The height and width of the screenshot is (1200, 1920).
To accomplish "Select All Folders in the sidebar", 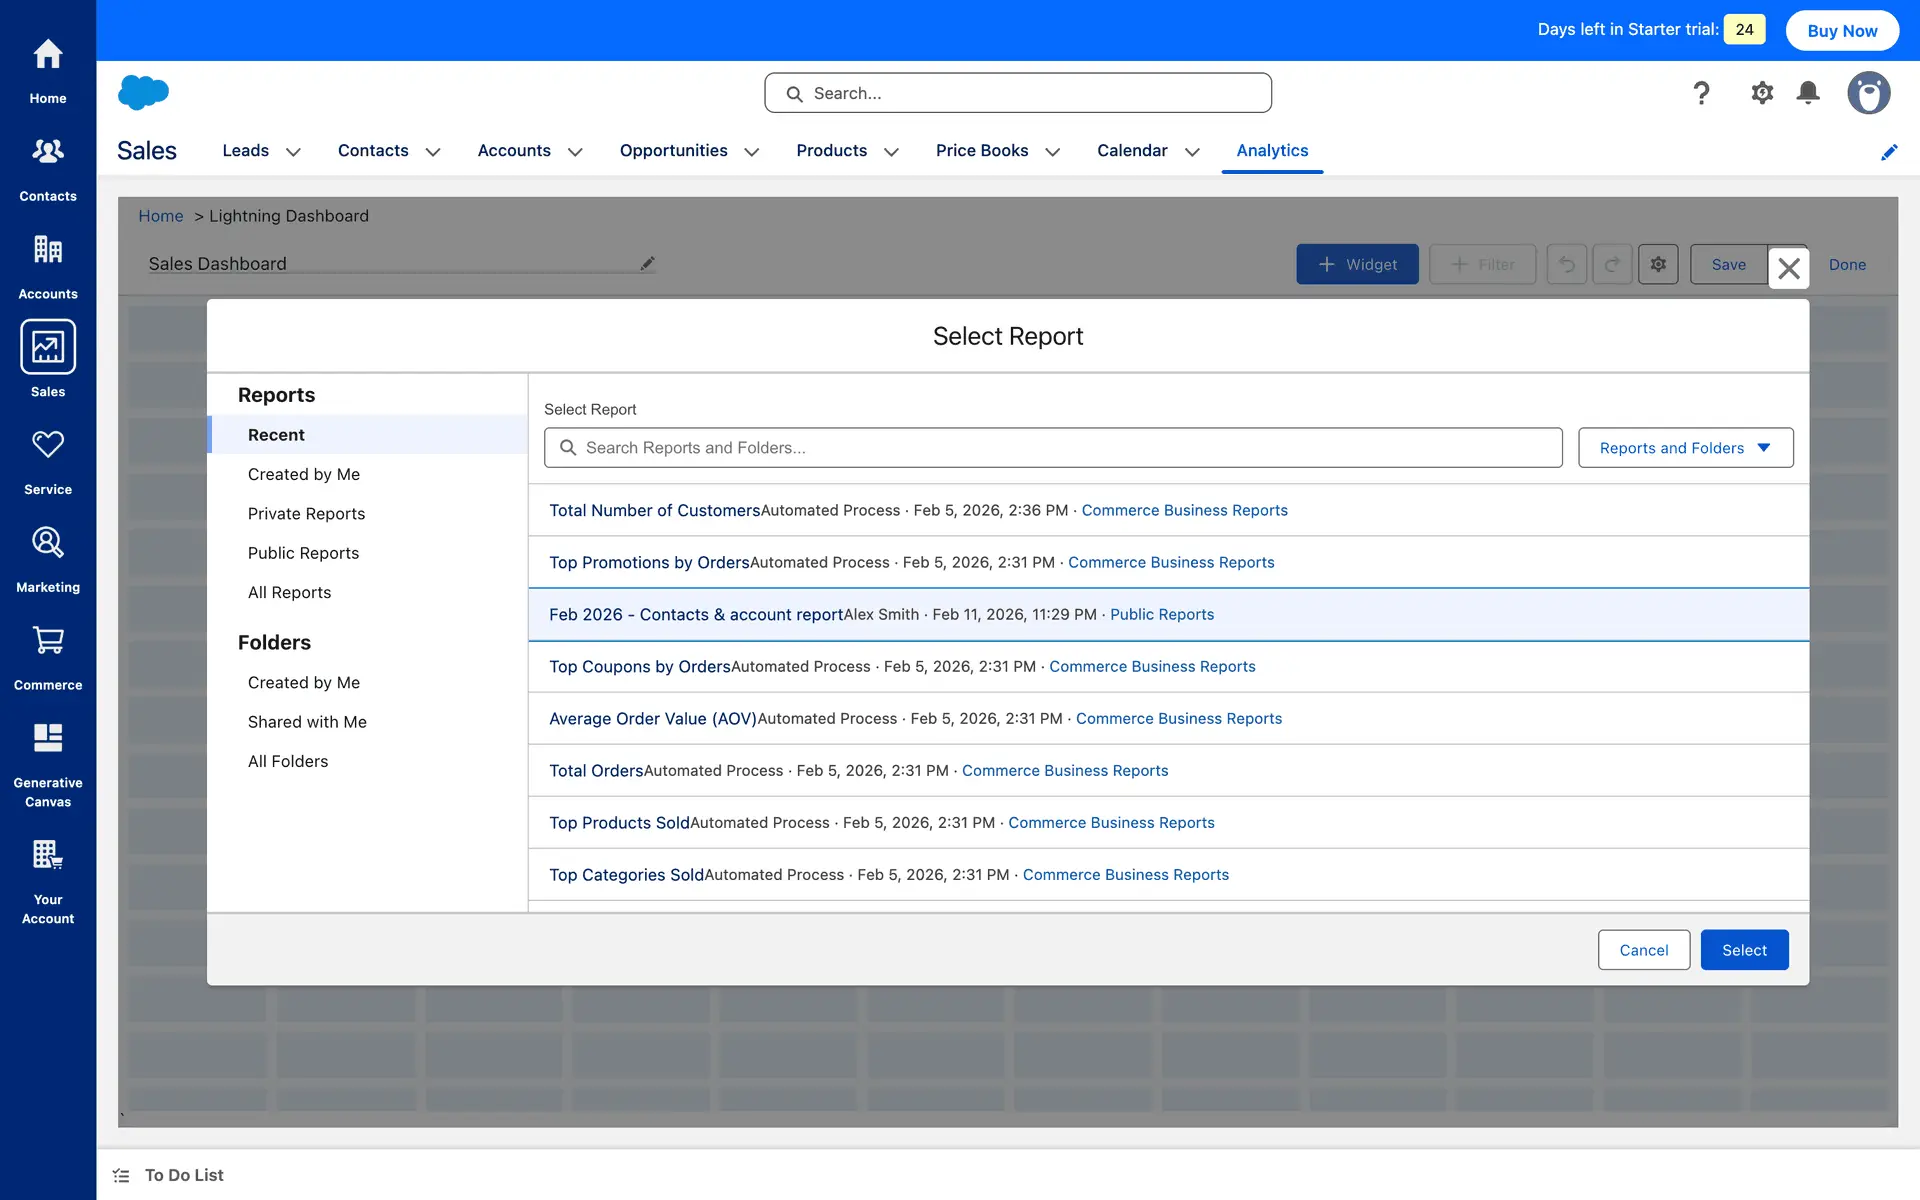I will pos(288,761).
